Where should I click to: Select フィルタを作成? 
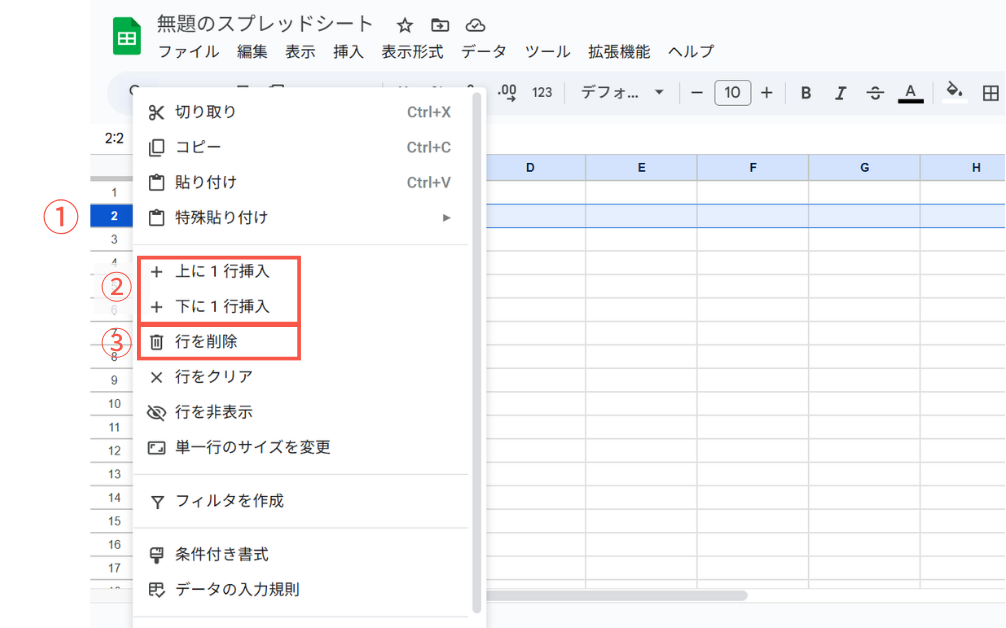(x=300, y=501)
